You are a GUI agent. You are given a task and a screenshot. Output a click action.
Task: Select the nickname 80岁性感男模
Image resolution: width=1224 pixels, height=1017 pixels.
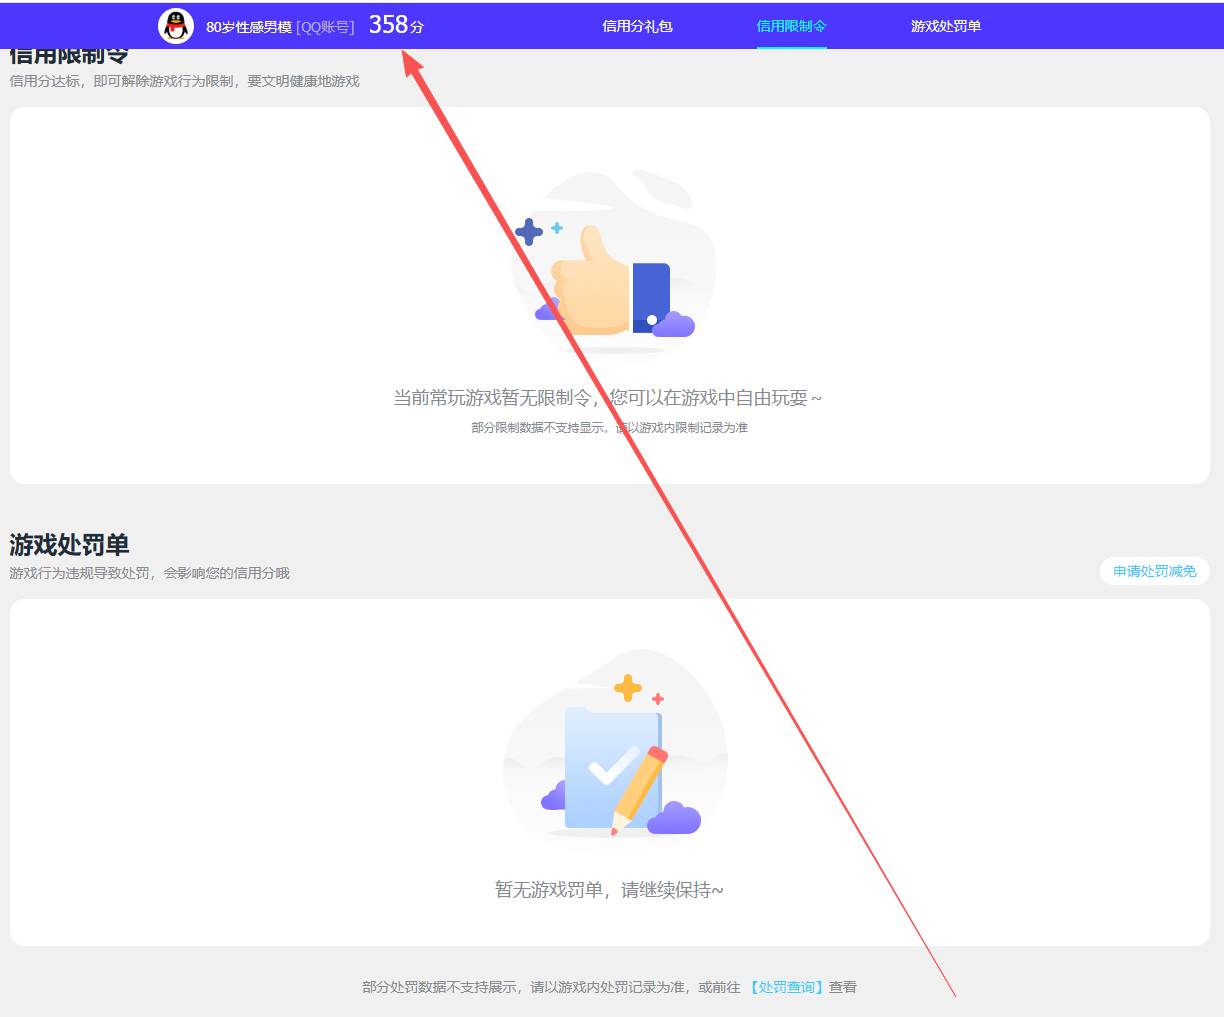coord(246,27)
